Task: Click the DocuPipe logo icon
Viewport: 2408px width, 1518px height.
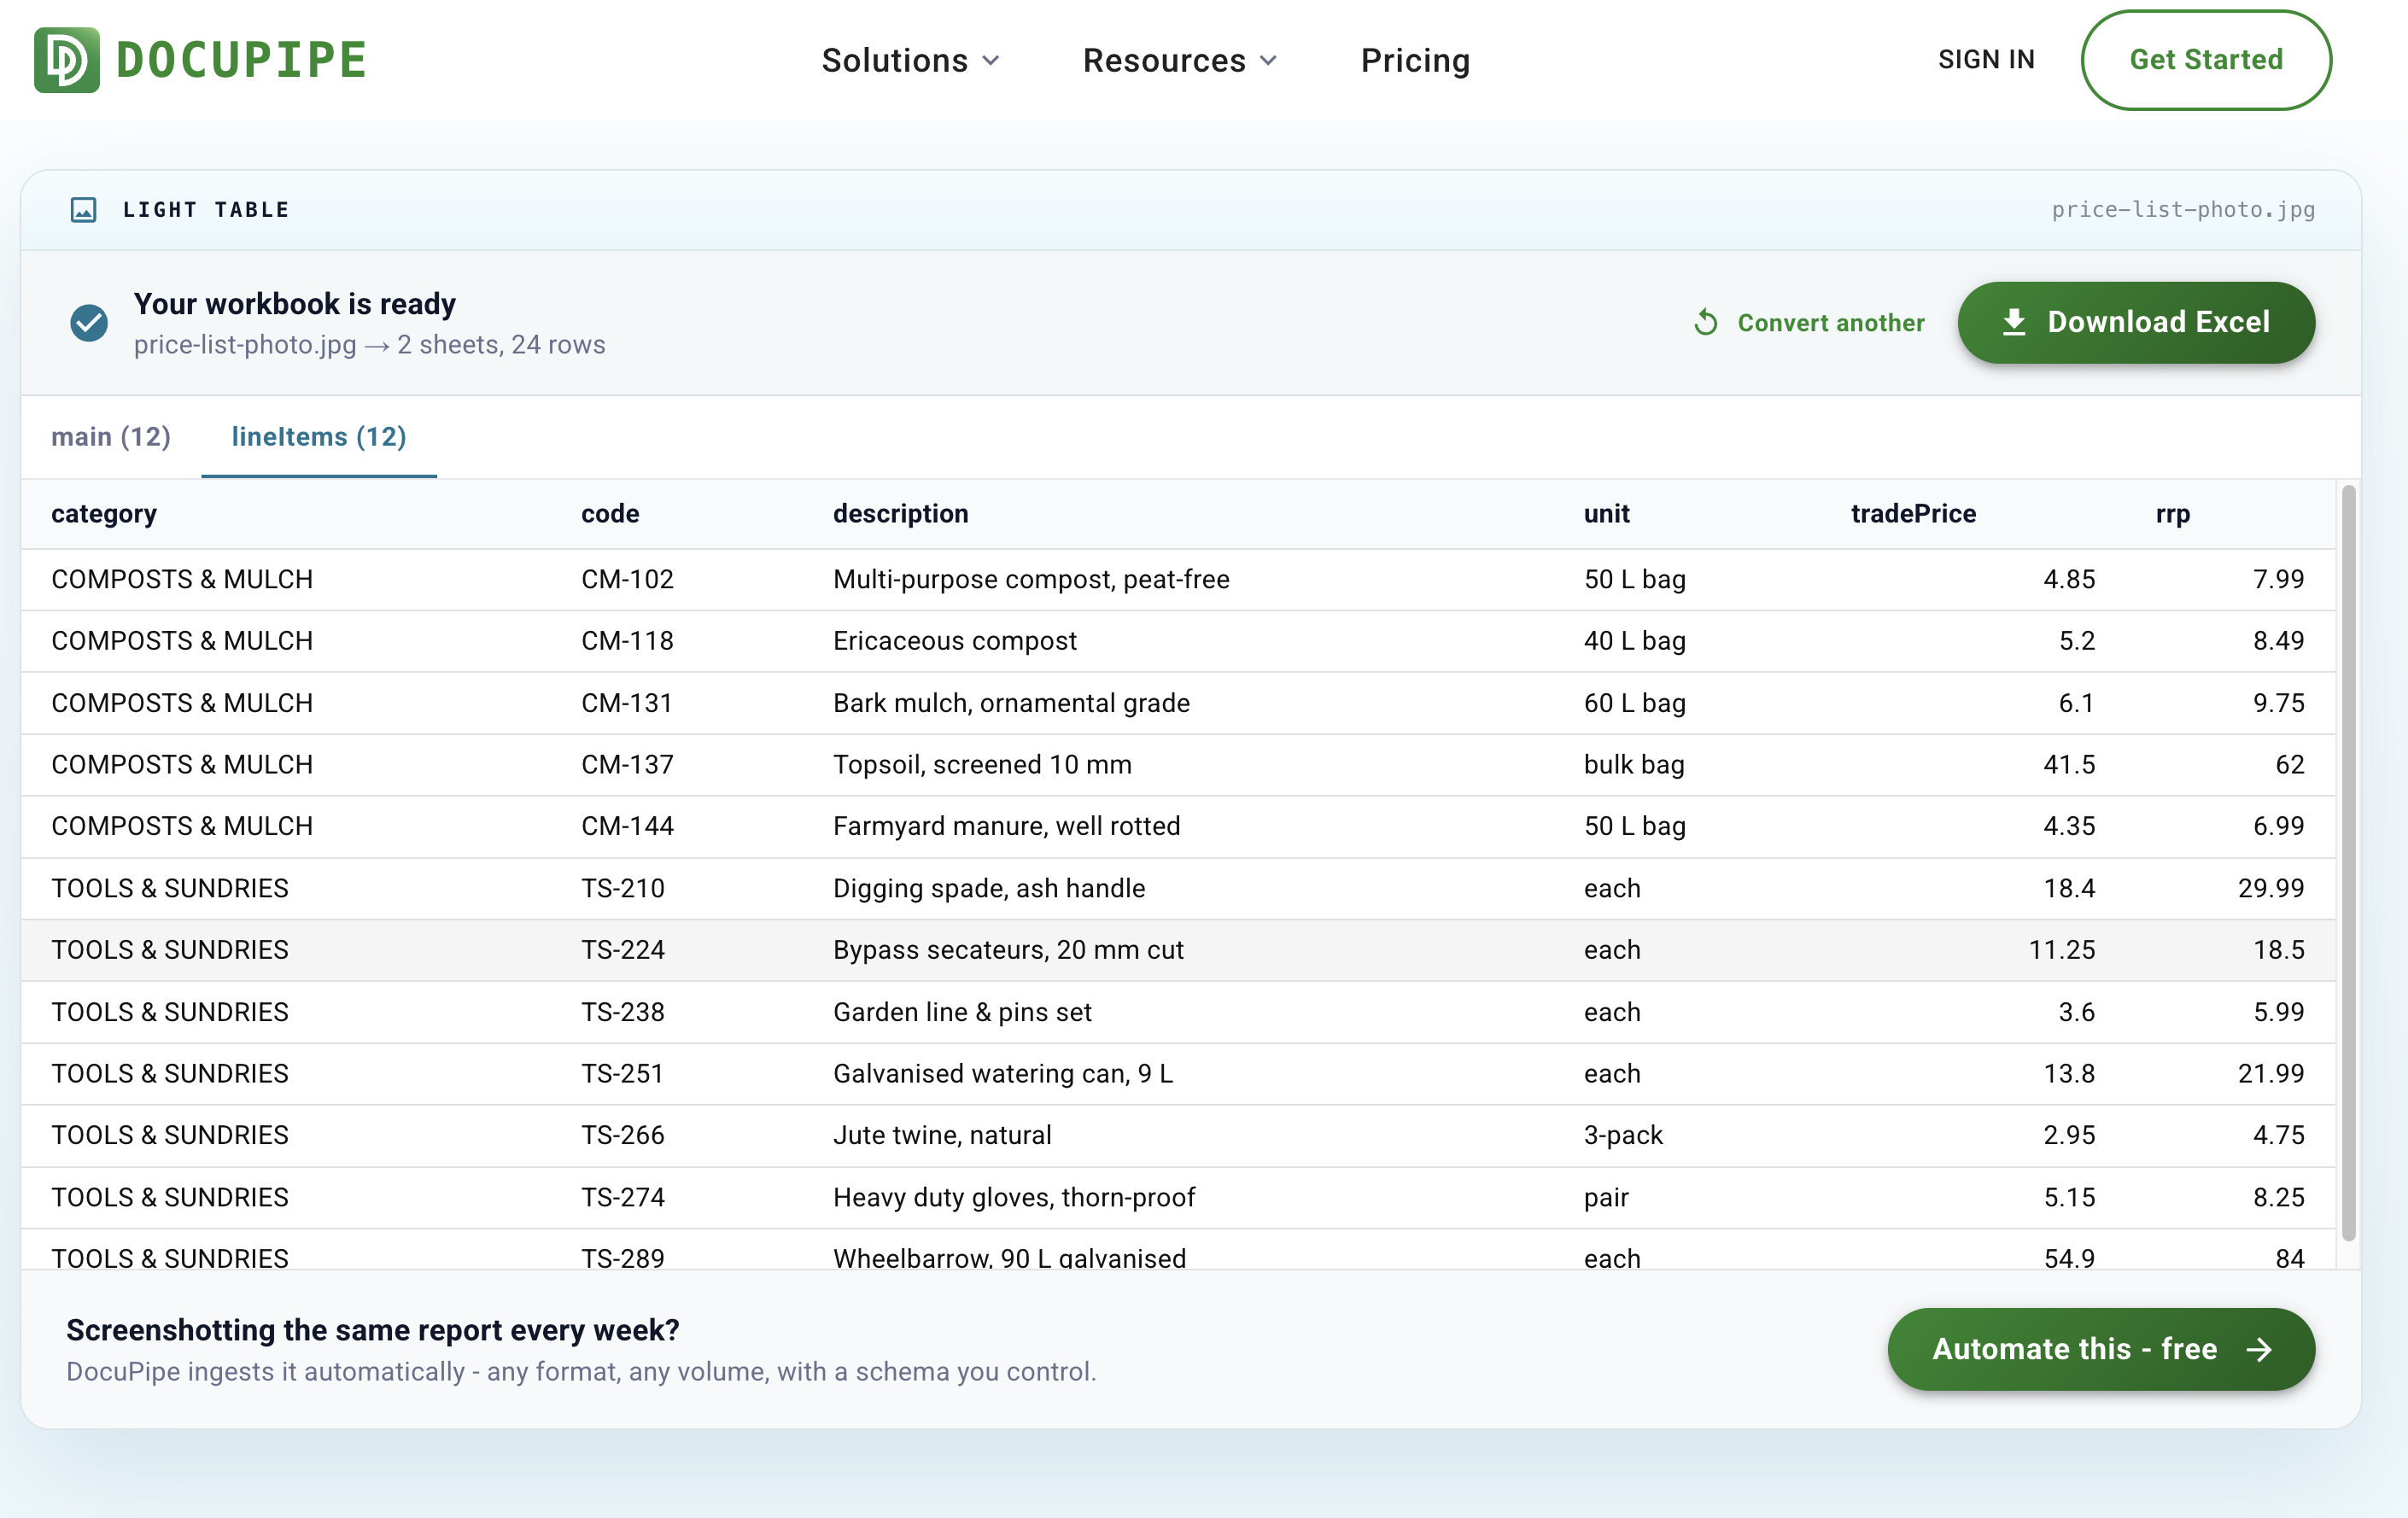Action: point(67,60)
